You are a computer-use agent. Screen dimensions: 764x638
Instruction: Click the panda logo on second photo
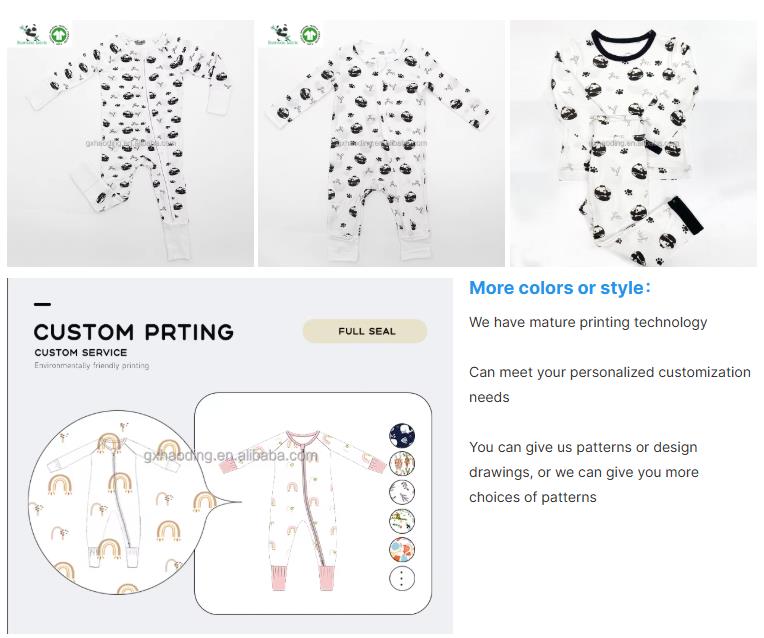coord(278,33)
